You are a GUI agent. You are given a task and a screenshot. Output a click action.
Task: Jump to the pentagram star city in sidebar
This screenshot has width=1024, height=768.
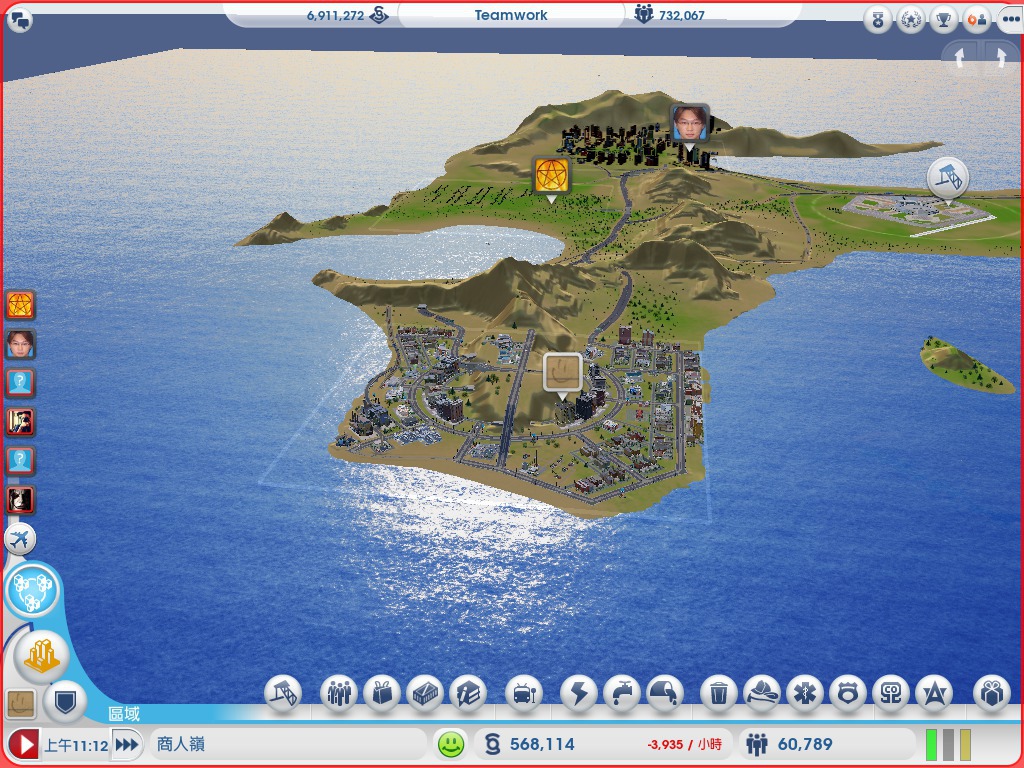tap(20, 305)
